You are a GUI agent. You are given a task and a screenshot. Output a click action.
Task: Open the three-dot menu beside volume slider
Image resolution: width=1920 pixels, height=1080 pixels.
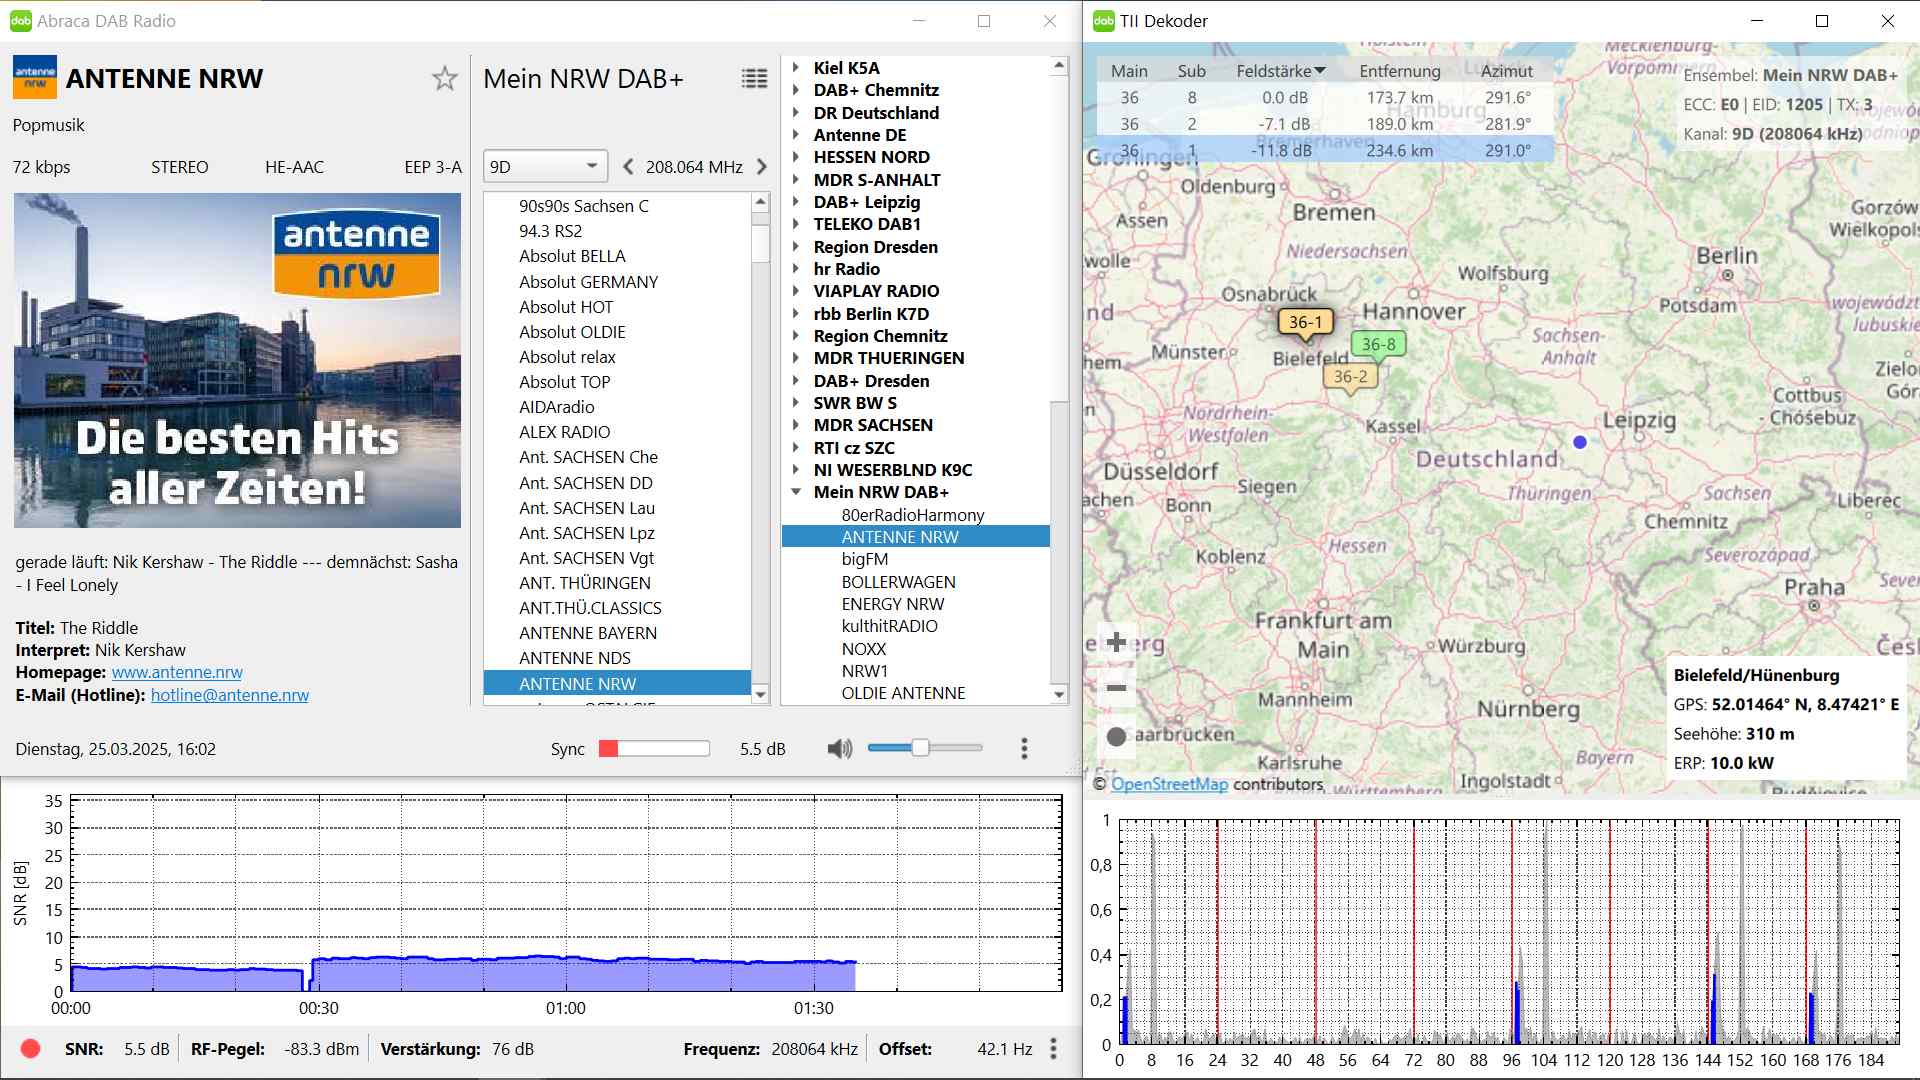click(1024, 748)
